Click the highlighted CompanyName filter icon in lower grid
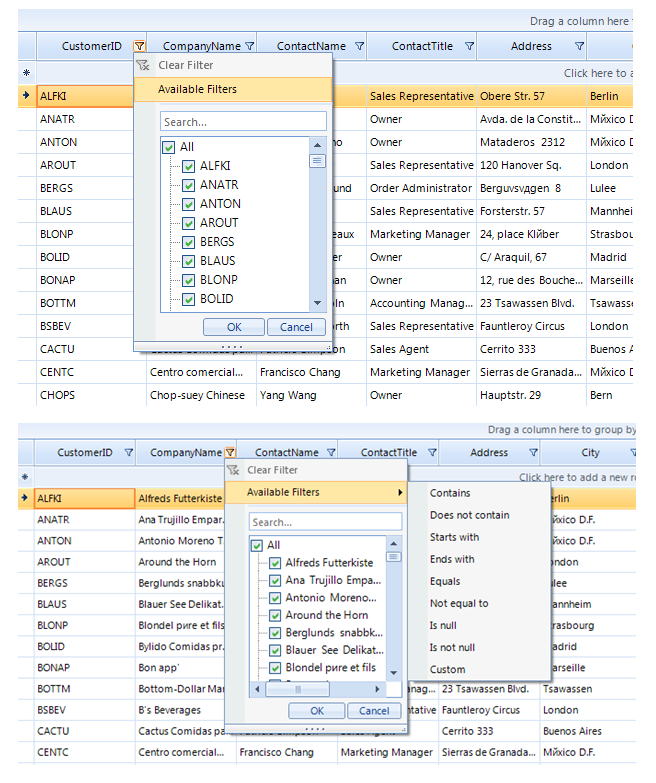The height and width of the screenshot is (783, 656). (230, 453)
